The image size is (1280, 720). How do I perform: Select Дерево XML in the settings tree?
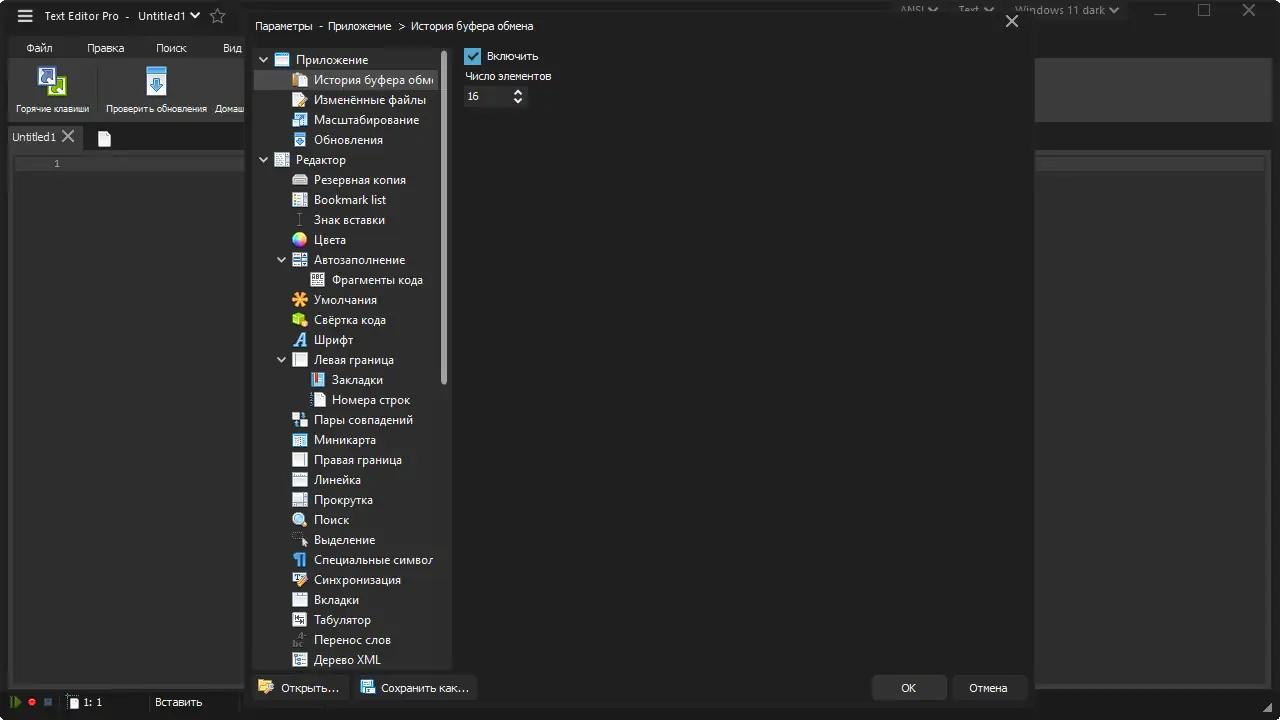point(347,660)
